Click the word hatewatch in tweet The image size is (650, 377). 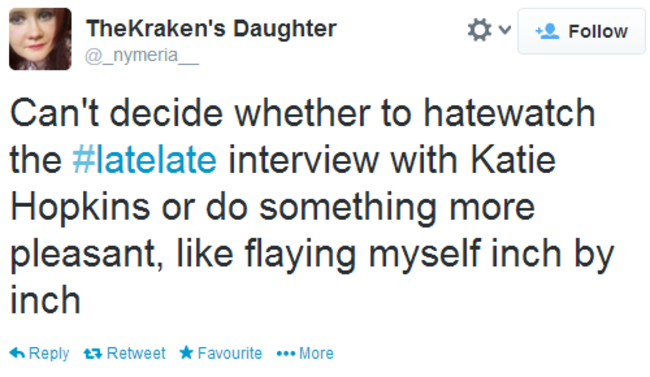point(509,113)
